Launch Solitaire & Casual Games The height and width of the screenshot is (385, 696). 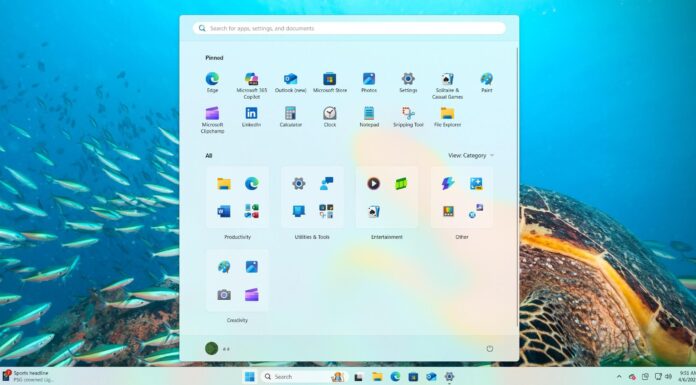click(x=447, y=86)
